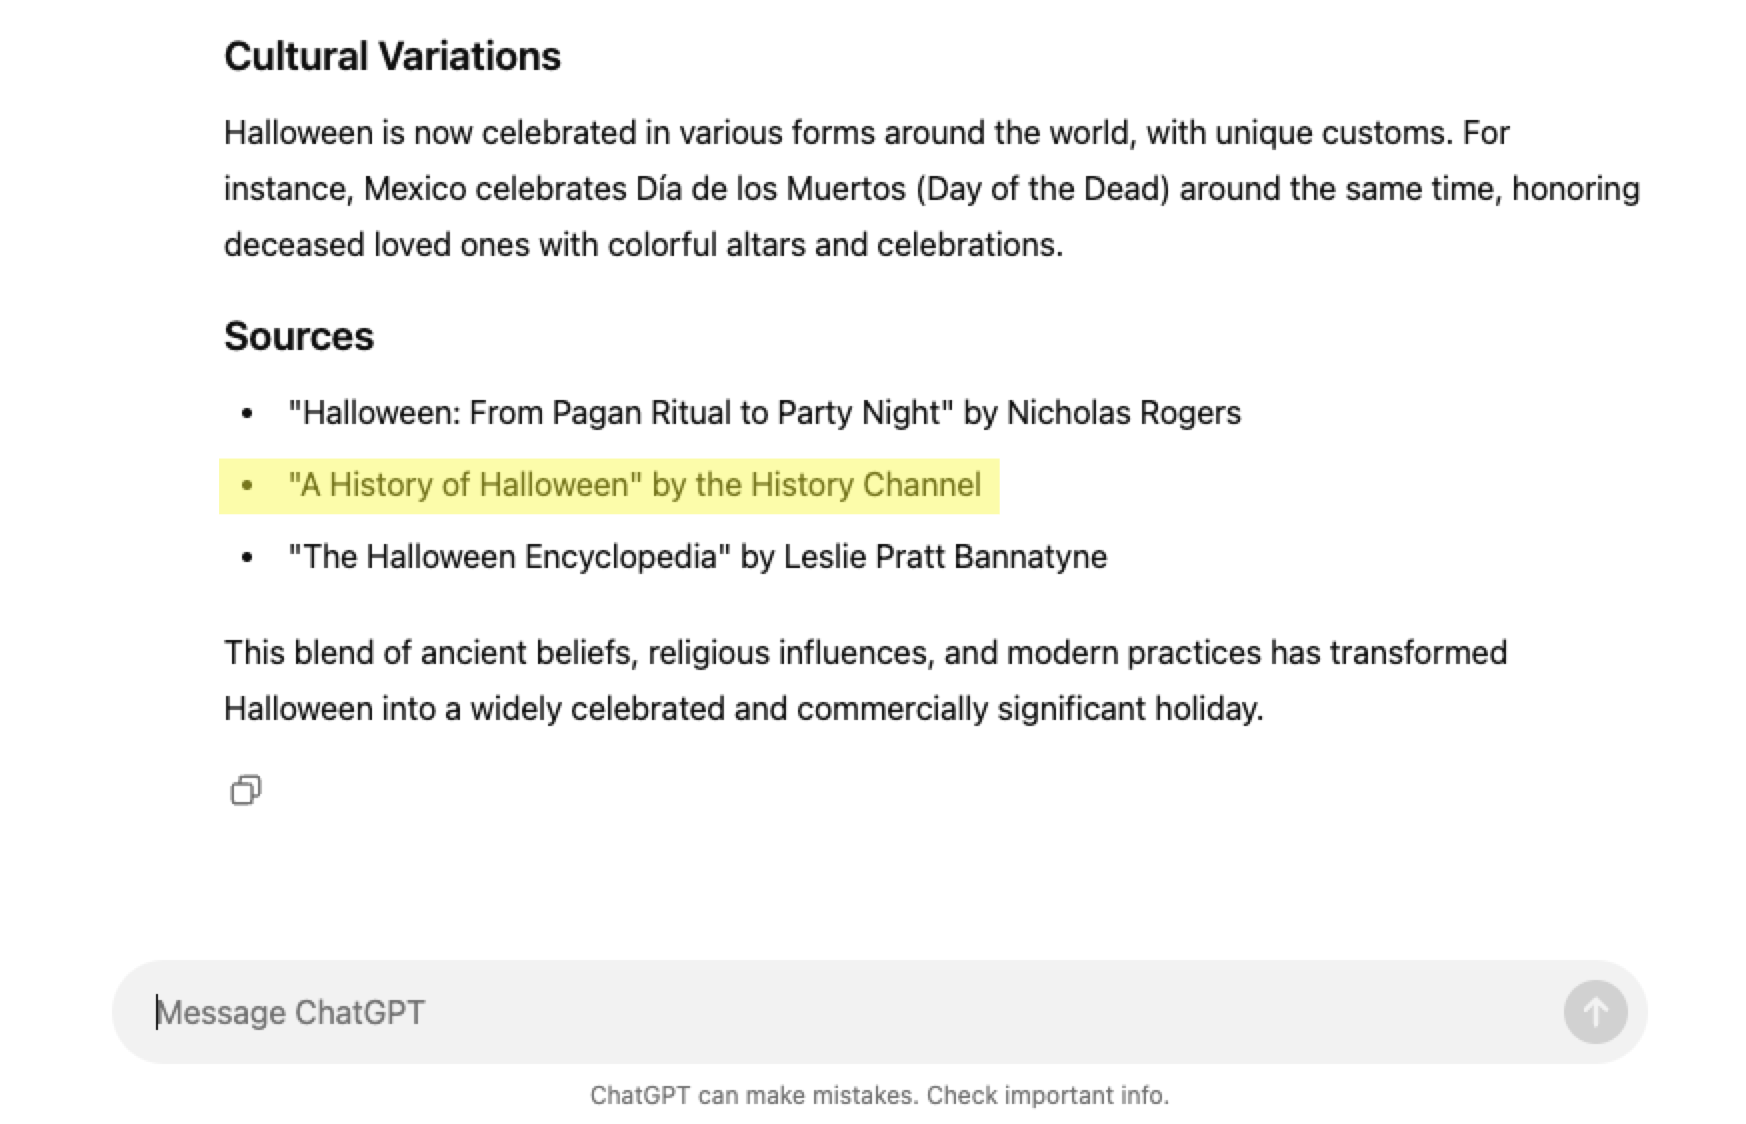Click the Nicholas Rogers source entry
This screenshot has width=1746, height=1124.
(x=764, y=412)
